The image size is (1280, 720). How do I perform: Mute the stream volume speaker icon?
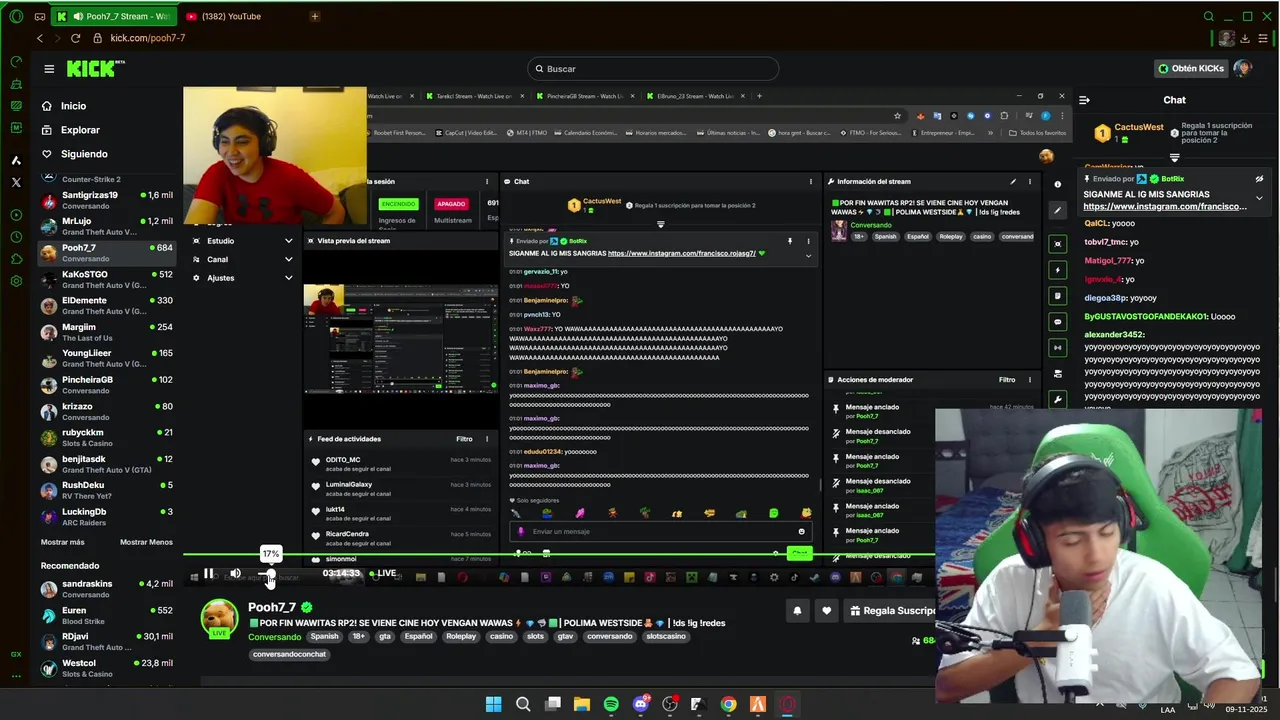pos(235,574)
